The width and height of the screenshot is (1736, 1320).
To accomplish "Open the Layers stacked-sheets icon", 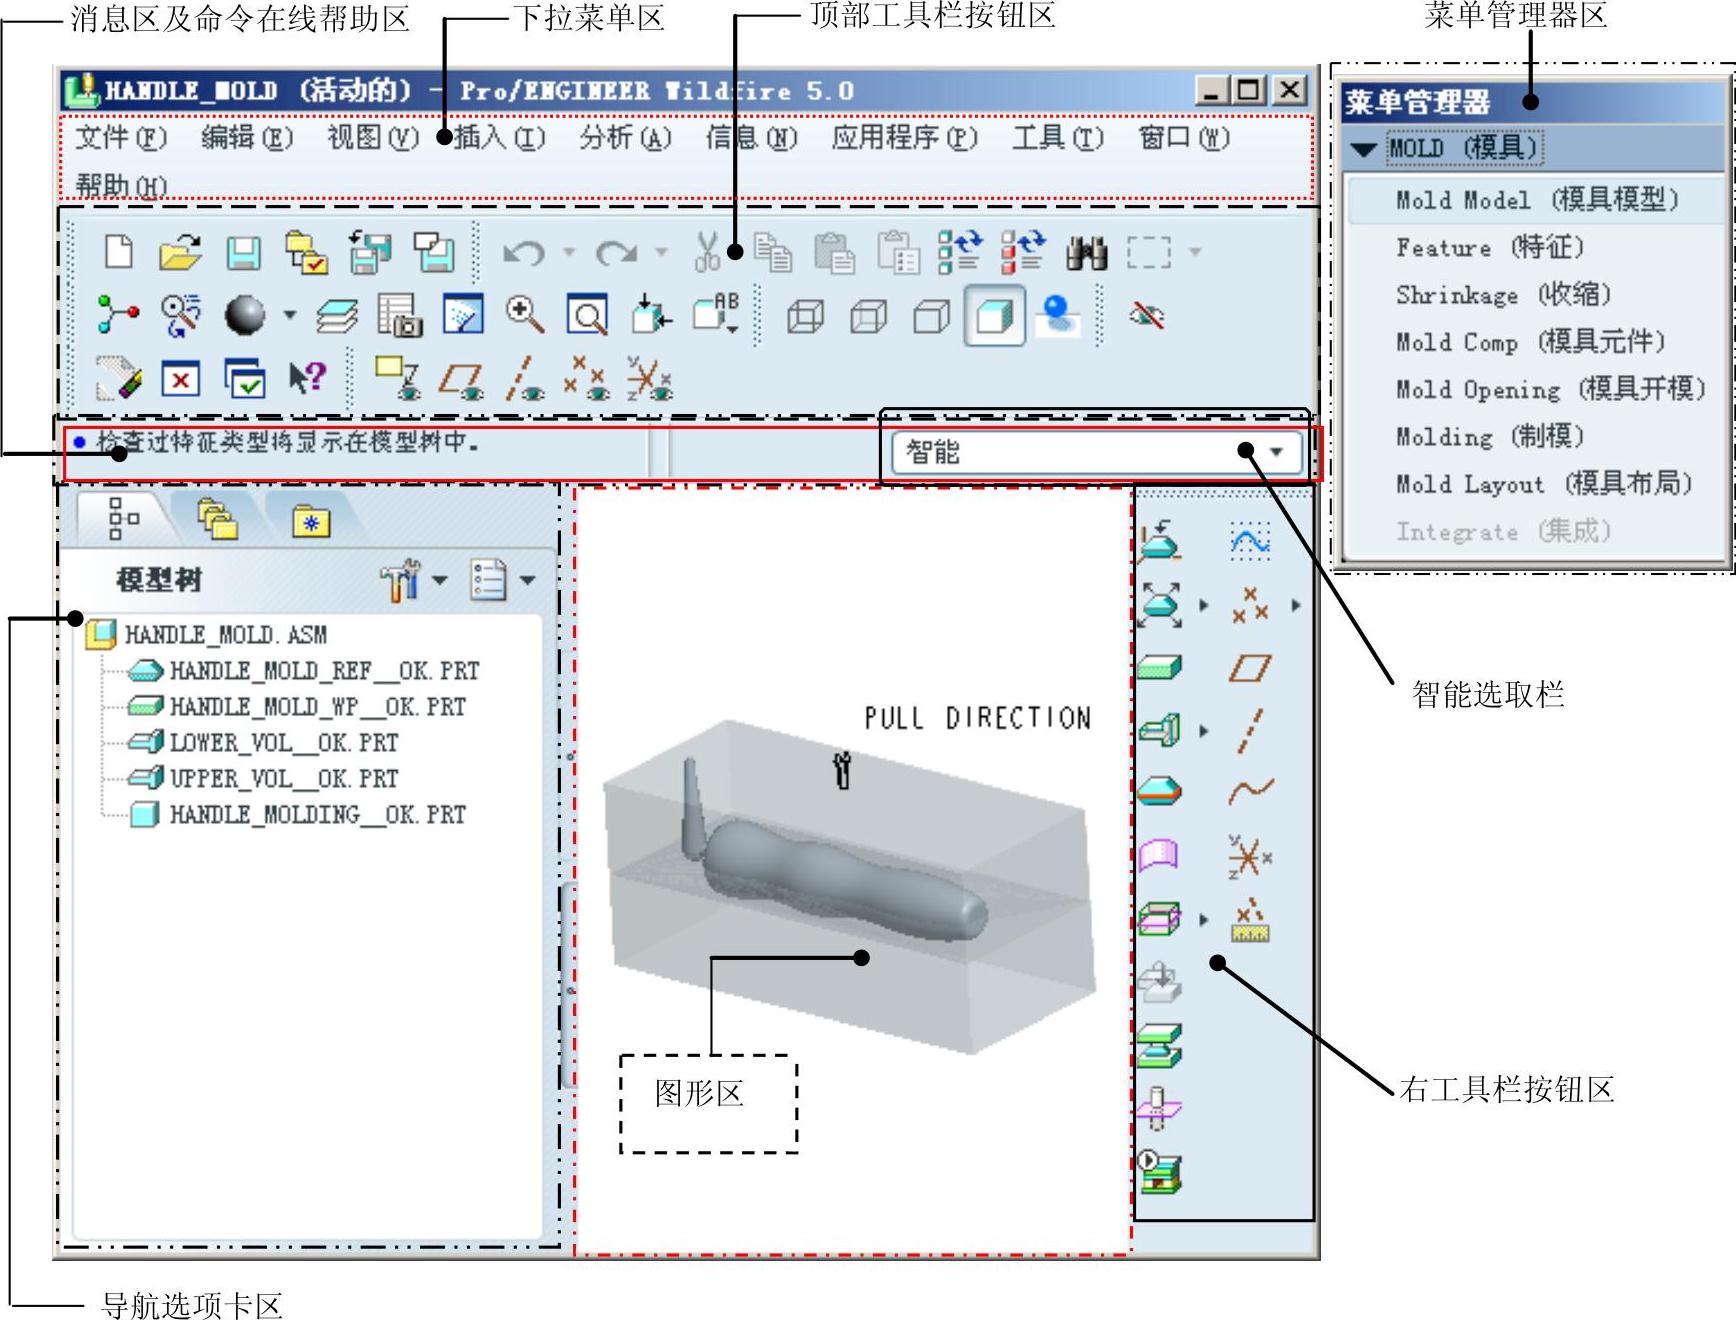I will [337, 317].
